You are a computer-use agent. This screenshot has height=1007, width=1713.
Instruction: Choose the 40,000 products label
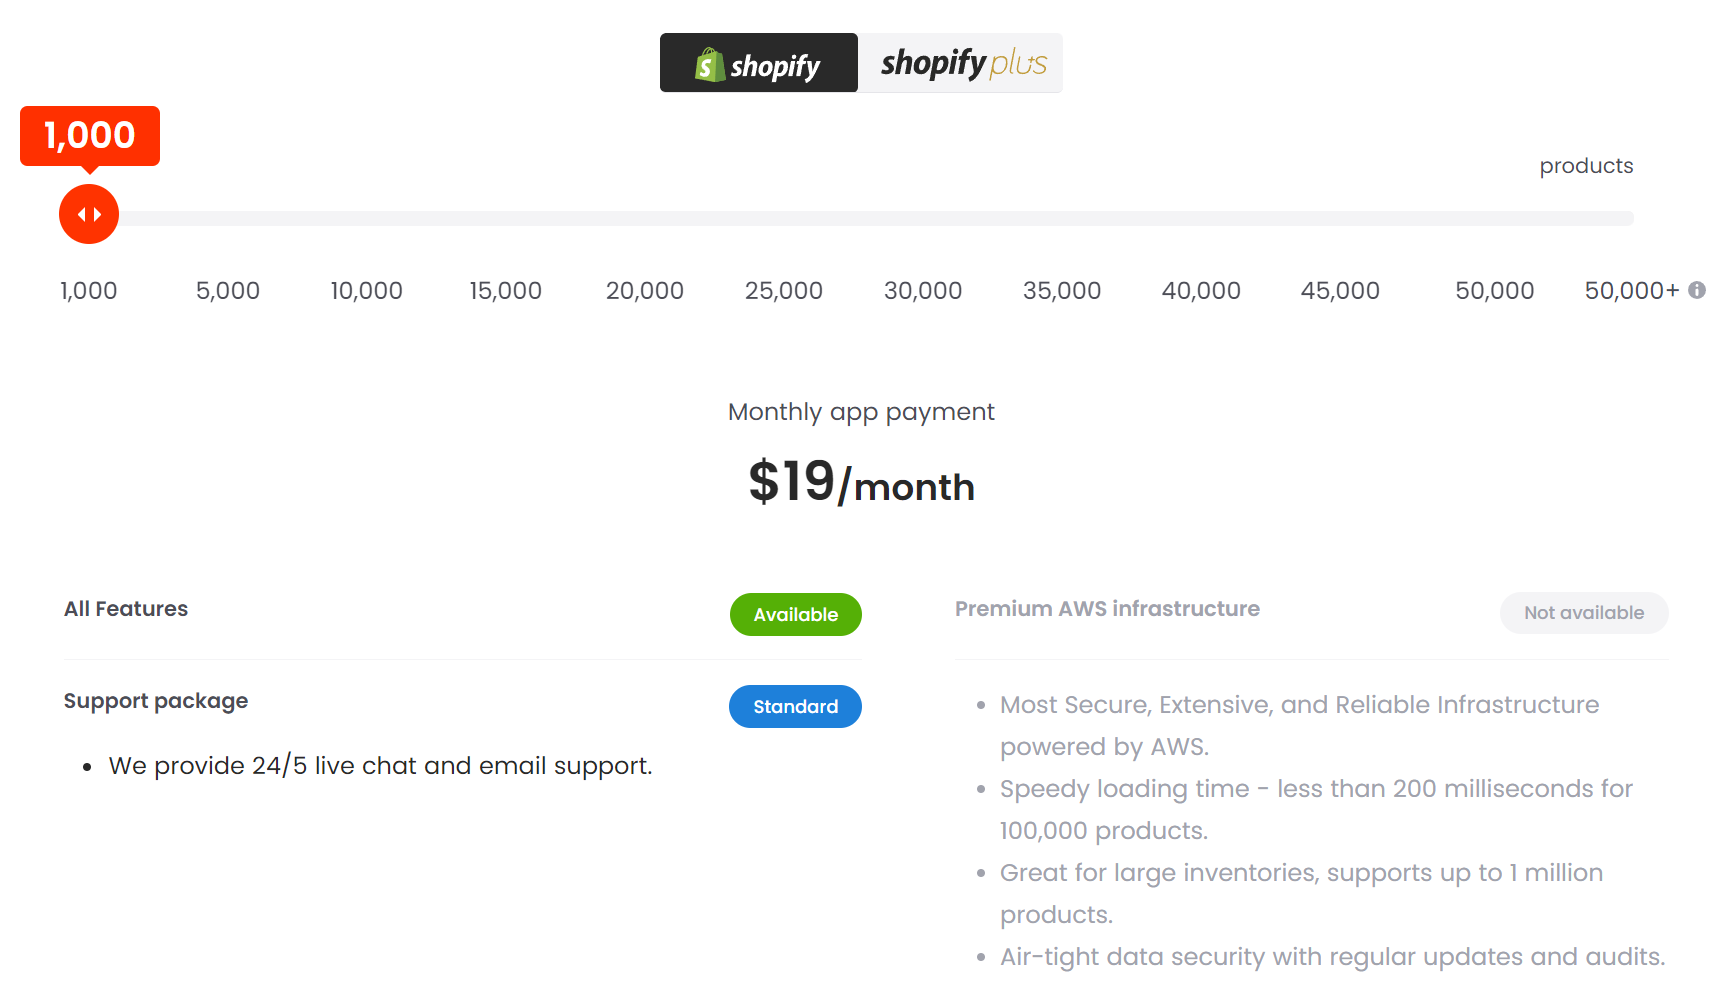click(x=1201, y=291)
